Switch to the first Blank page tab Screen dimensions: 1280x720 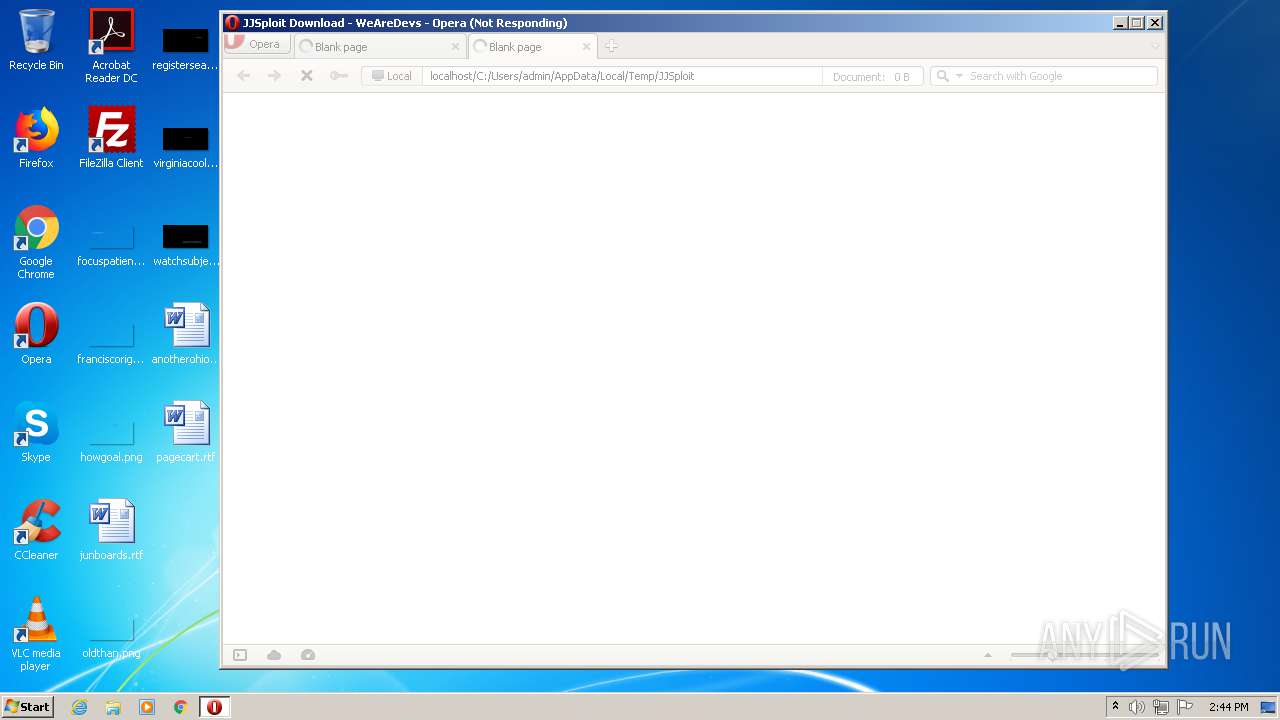tap(380, 46)
